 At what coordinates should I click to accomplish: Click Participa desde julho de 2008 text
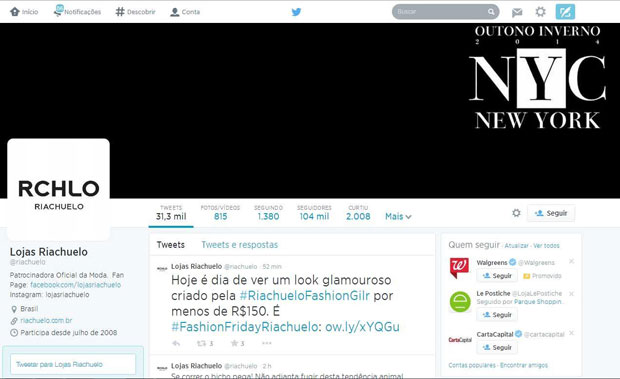coord(69,333)
